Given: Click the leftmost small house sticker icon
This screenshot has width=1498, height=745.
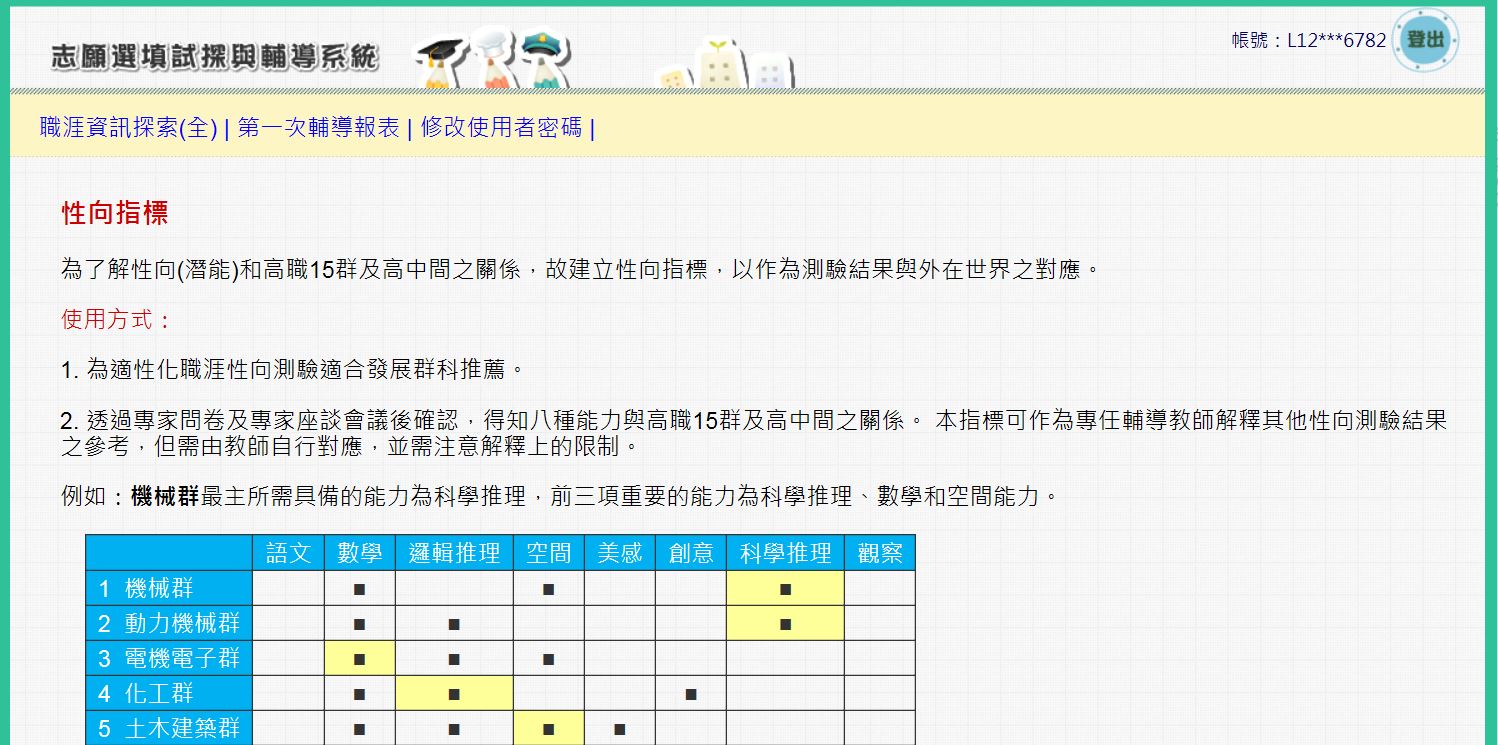Looking at the screenshot, I should click(x=672, y=78).
